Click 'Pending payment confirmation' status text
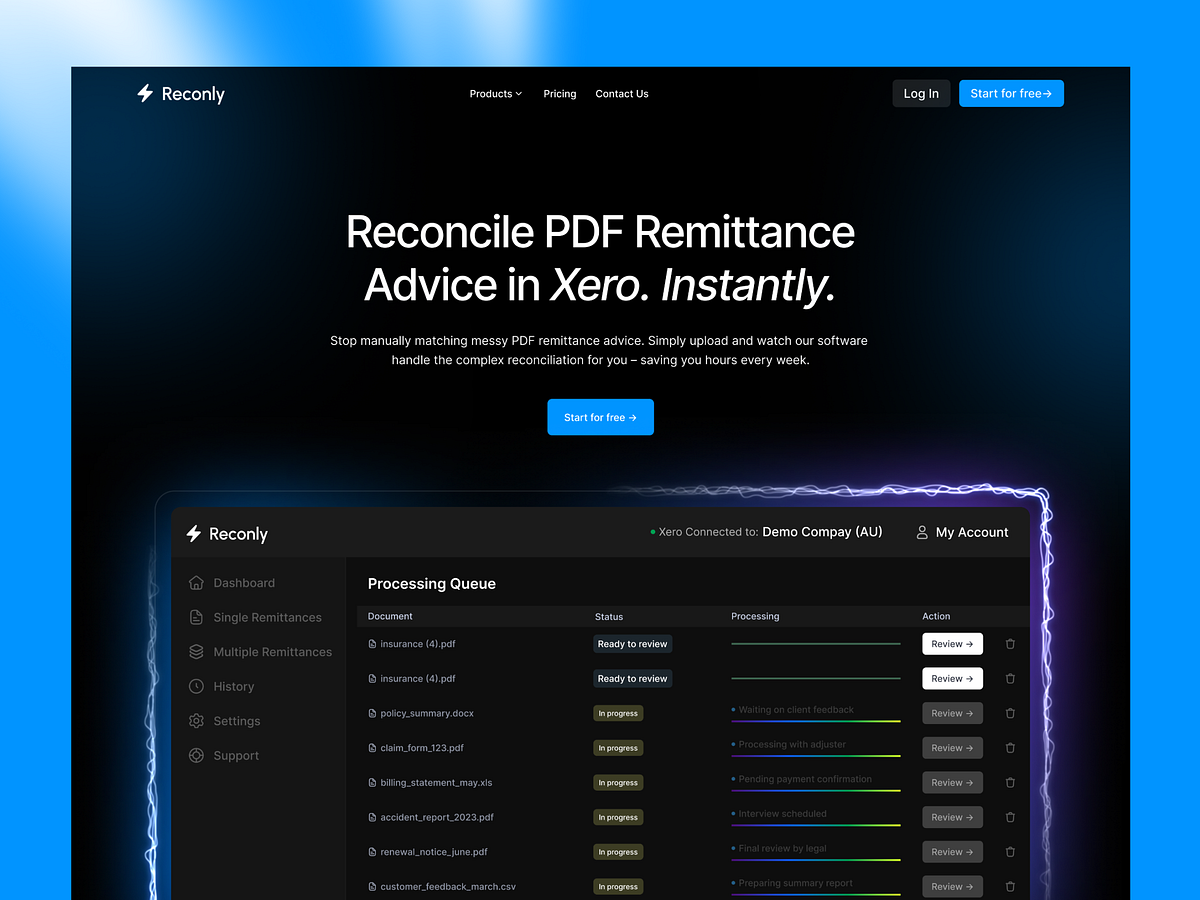Image resolution: width=1200 pixels, height=900 pixels. pos(805,779)
